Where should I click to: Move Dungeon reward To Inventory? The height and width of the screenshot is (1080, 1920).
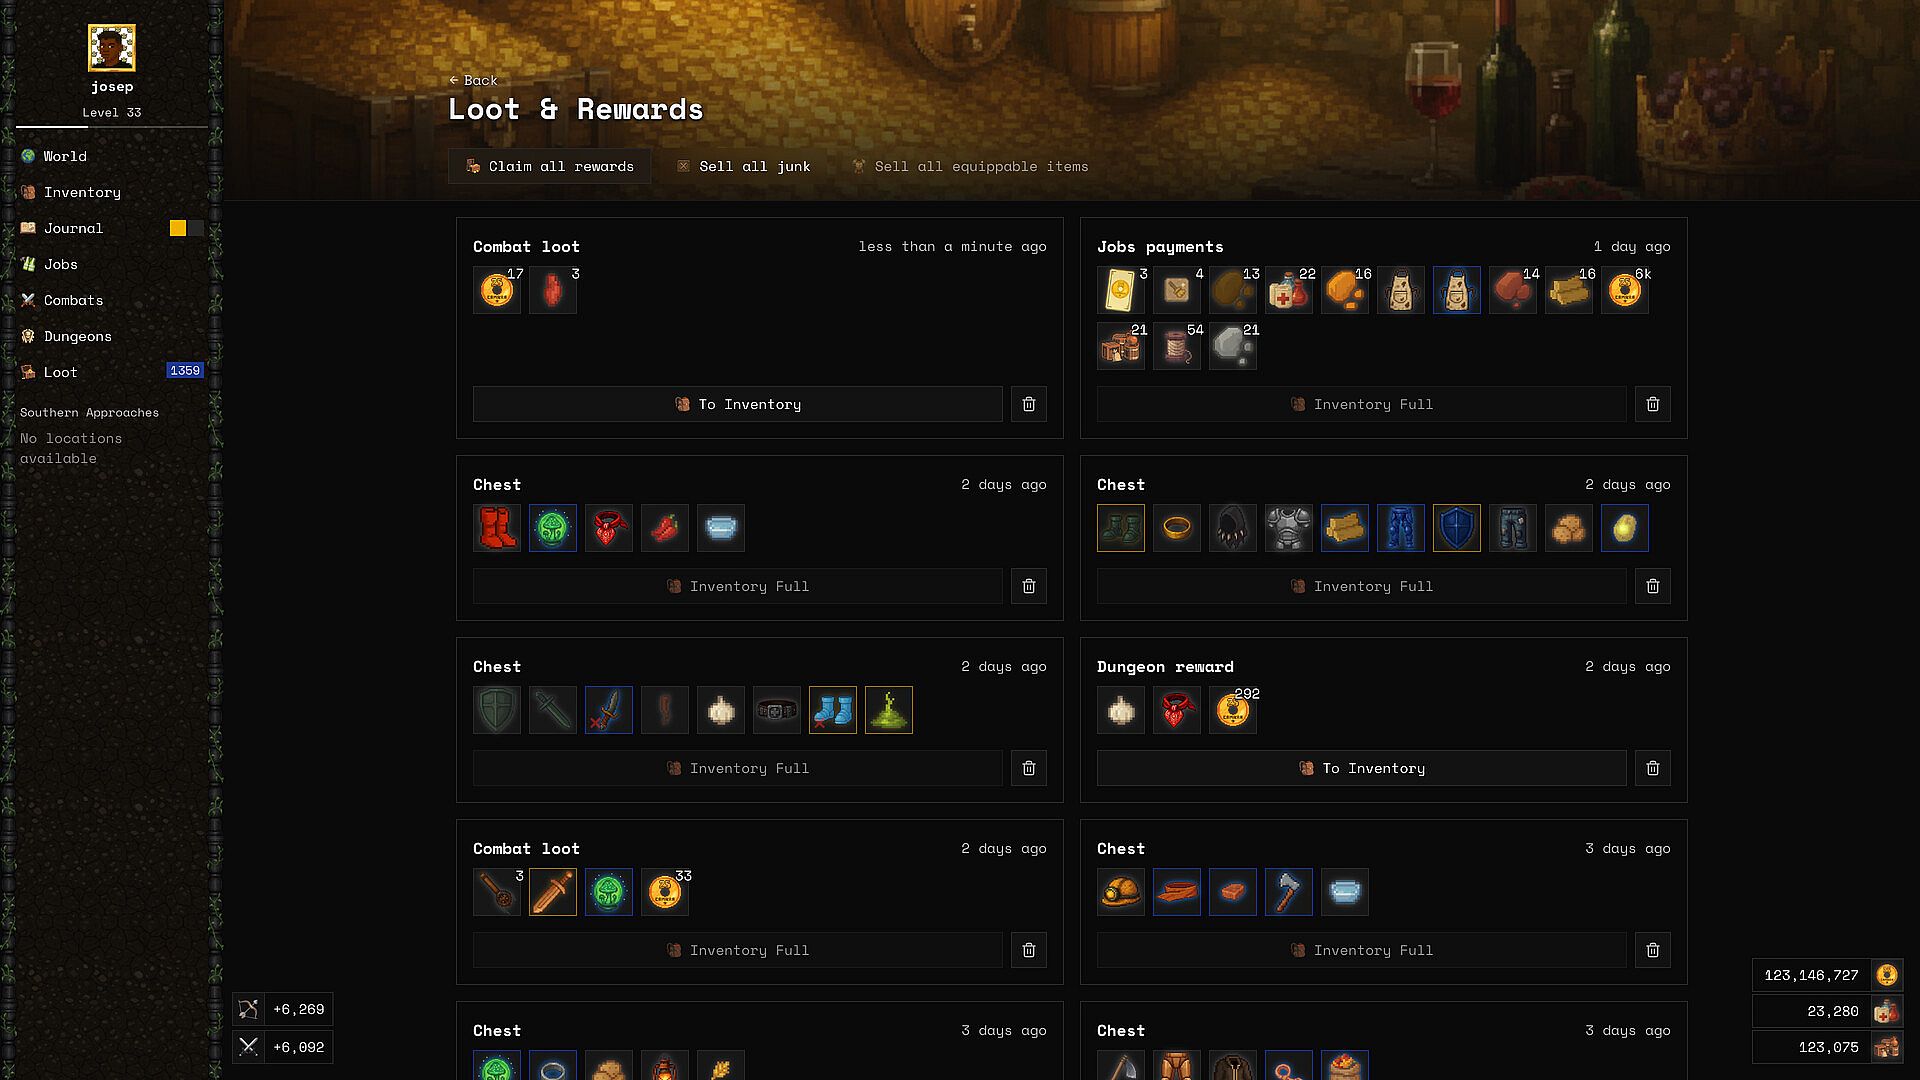click(1361, 768)
